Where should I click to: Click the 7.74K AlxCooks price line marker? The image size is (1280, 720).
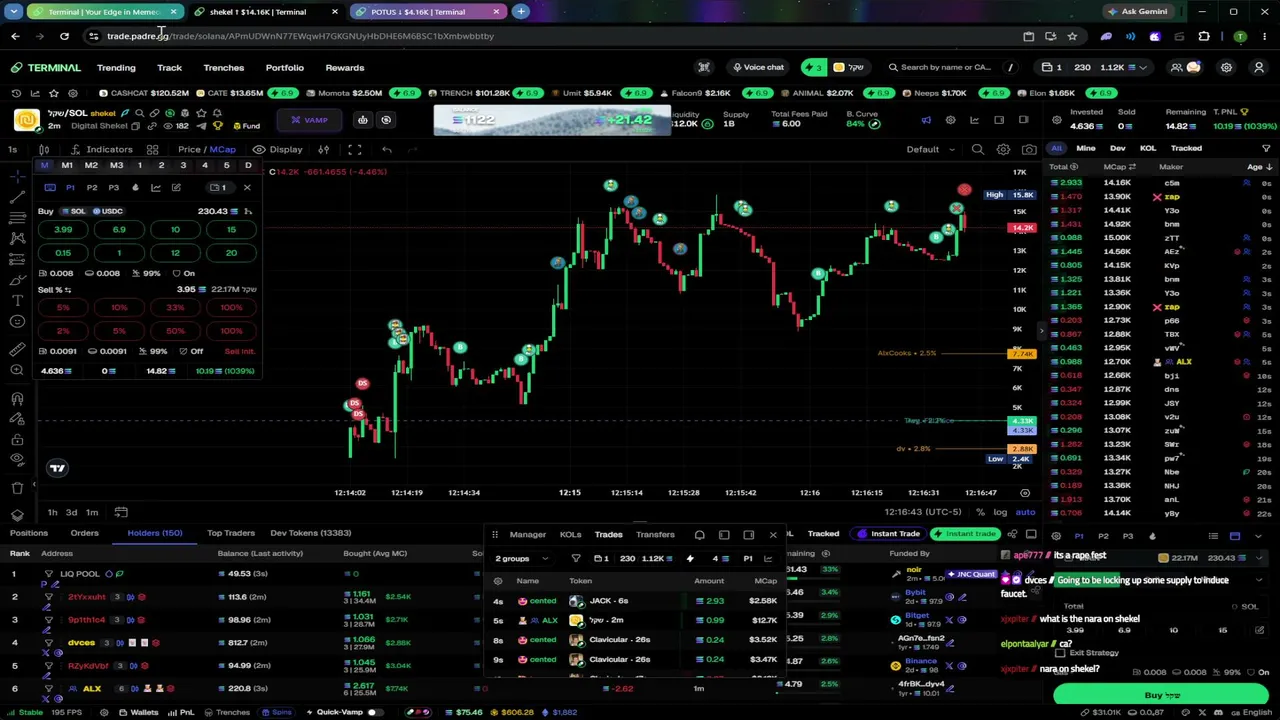tap(1022, 354)
